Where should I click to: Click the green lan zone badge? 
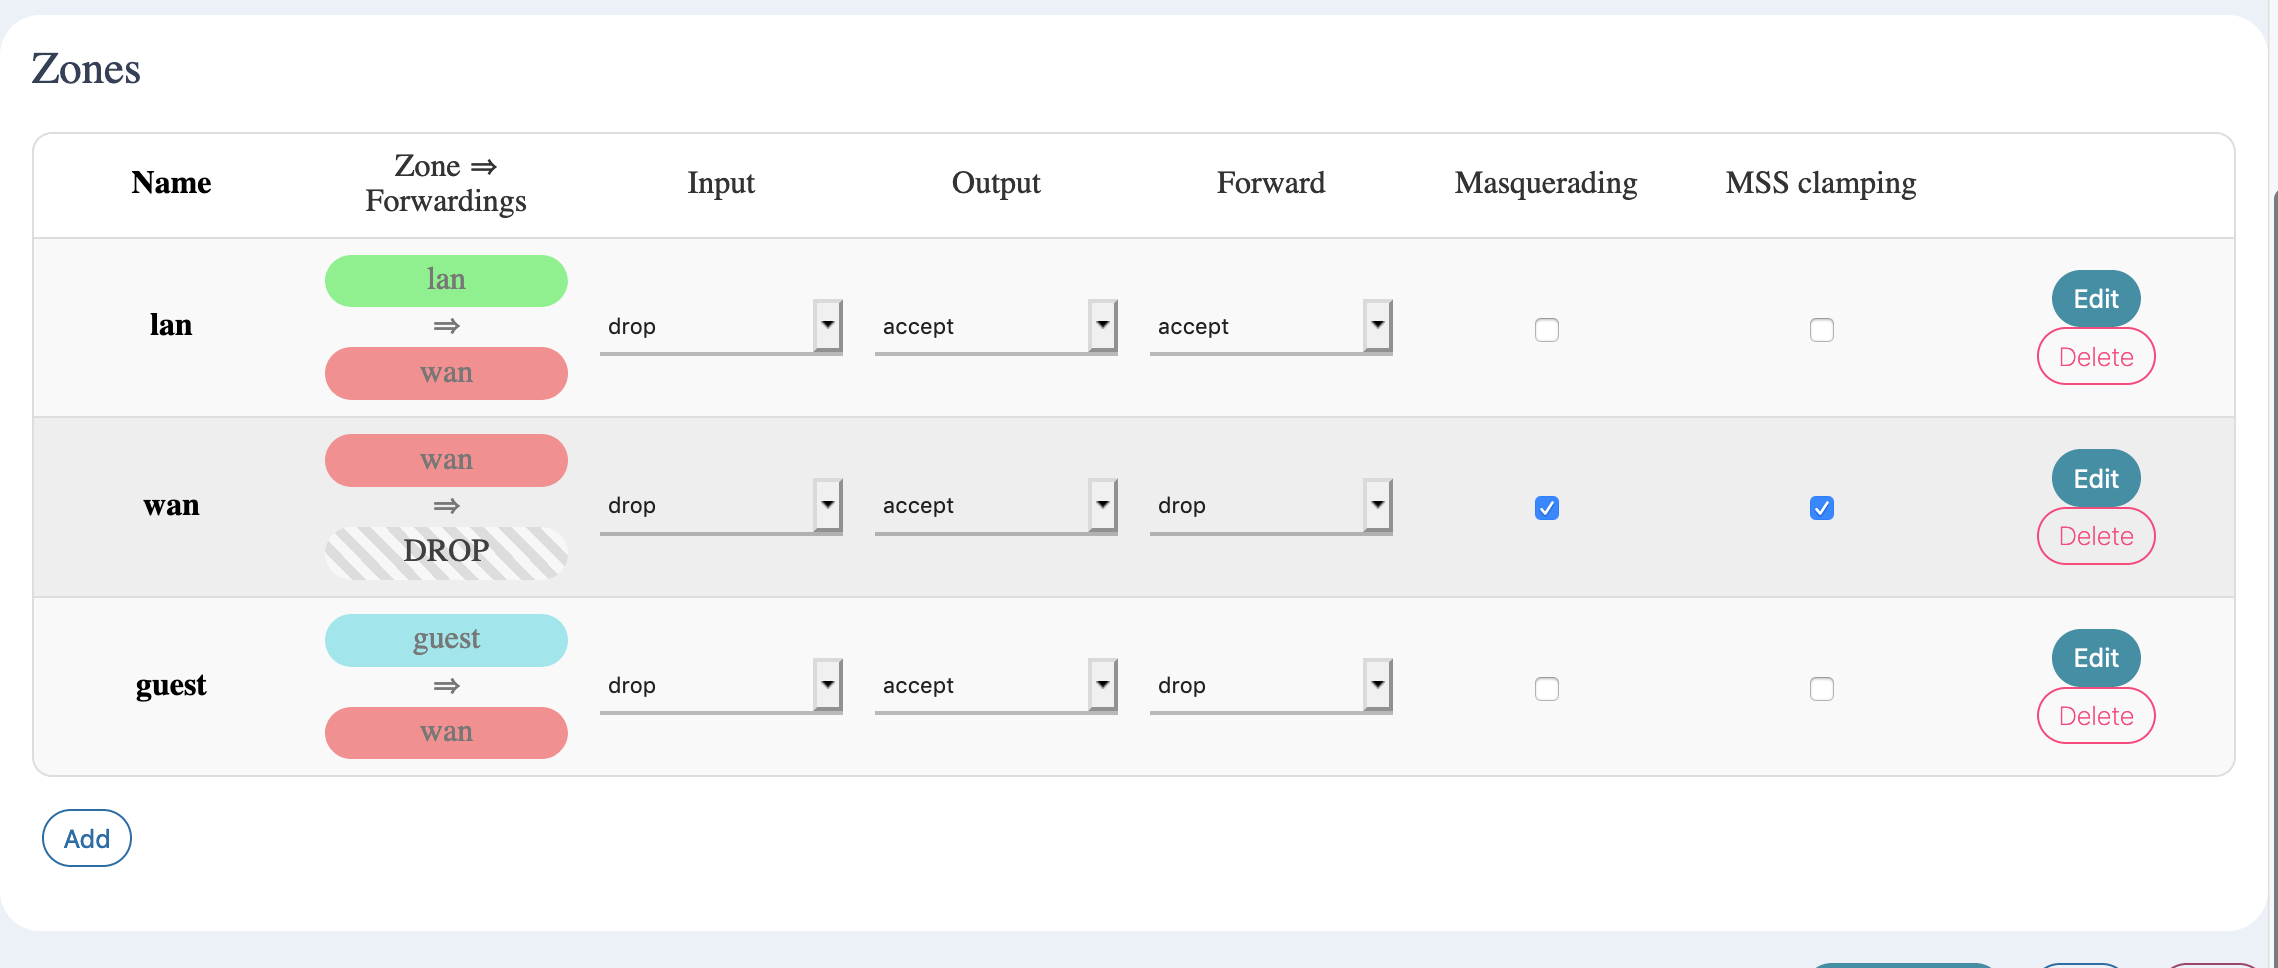click(445, 280)
